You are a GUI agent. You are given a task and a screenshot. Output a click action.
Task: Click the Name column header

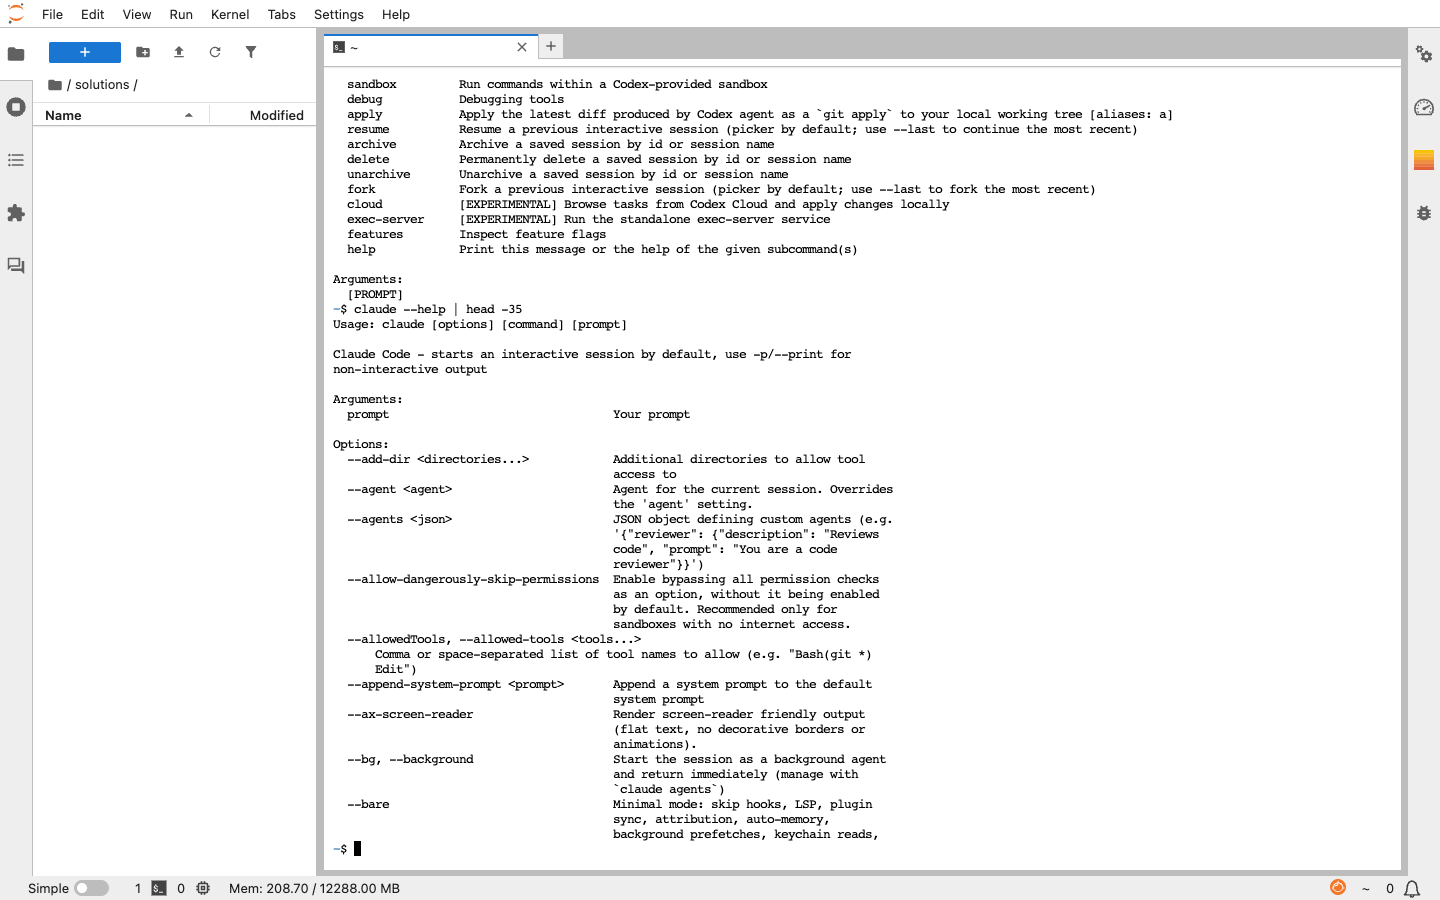[x=120, y=116]
